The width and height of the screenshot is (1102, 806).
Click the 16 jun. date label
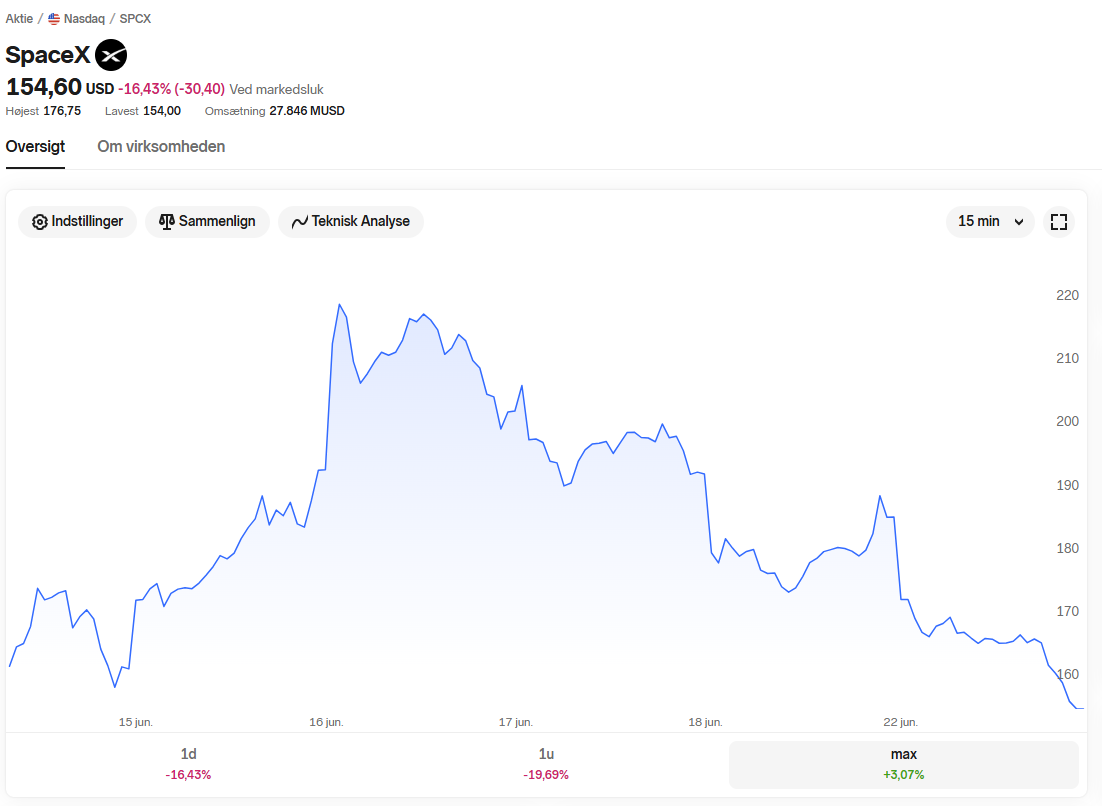tap(326, 722)
